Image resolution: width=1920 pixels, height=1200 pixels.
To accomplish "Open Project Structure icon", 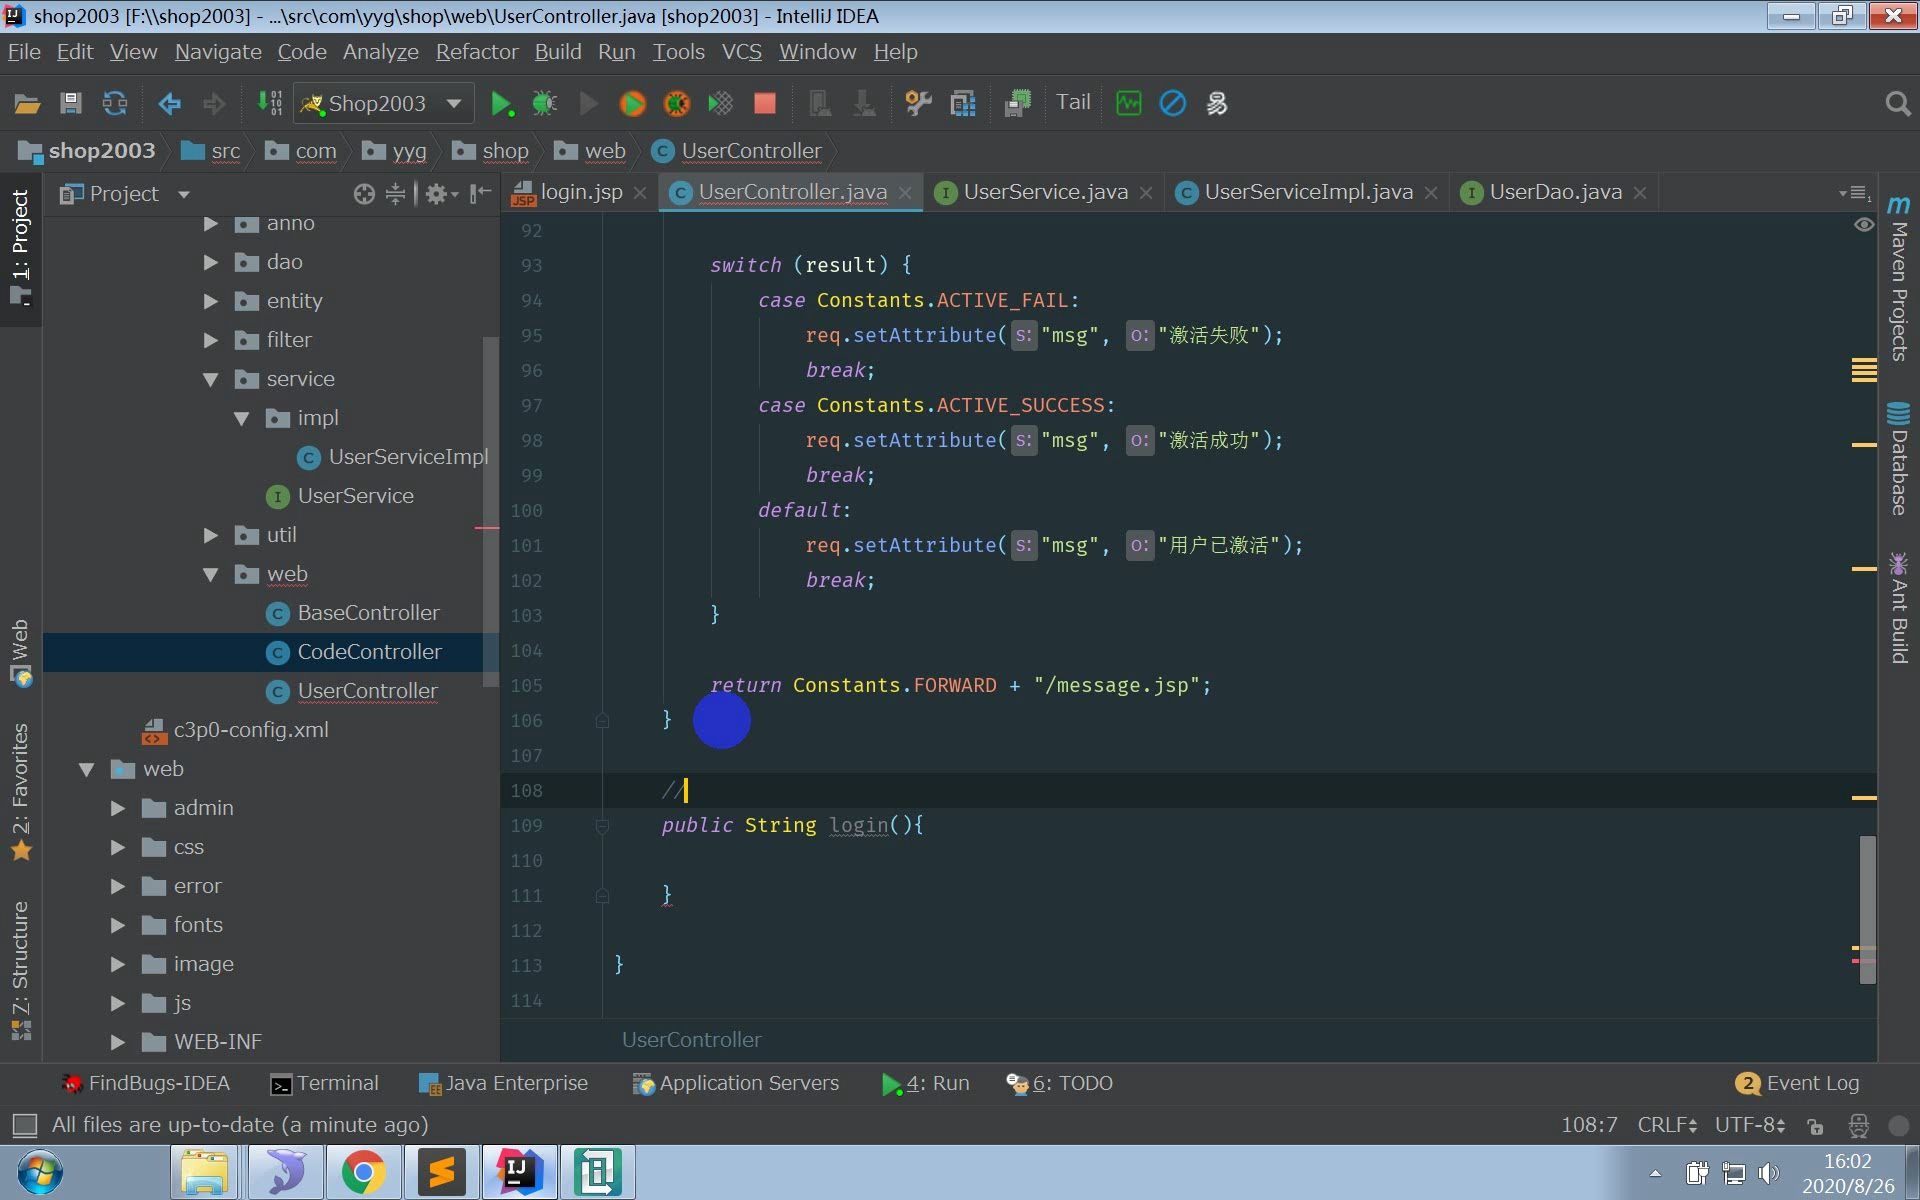I will (963, 103).
